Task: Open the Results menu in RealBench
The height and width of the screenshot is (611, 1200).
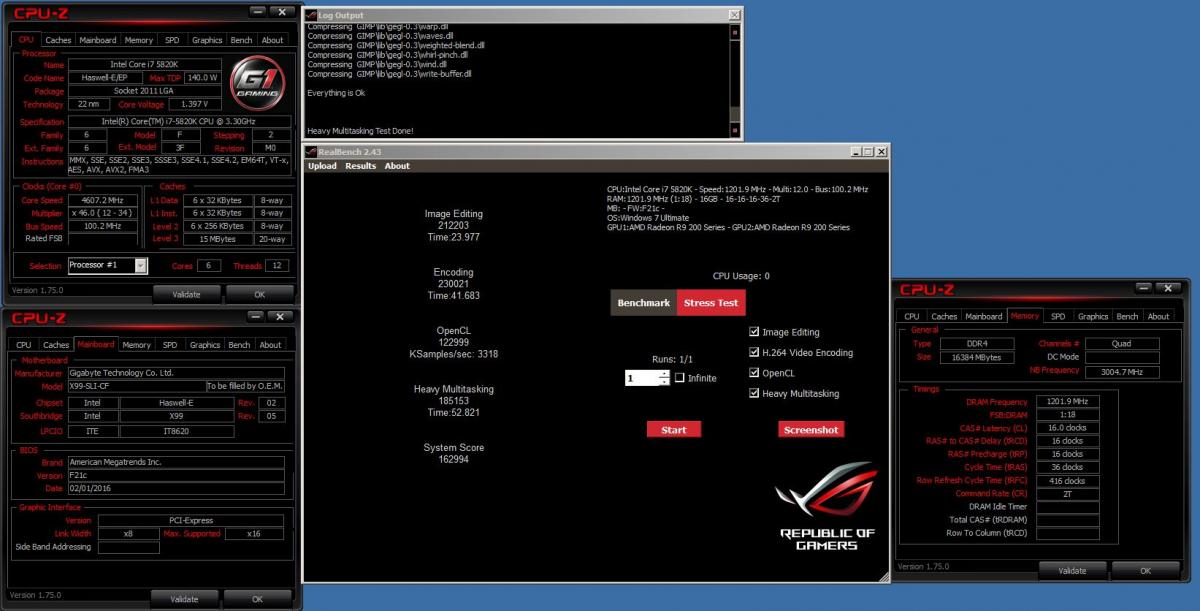Action: pos(360,166)
